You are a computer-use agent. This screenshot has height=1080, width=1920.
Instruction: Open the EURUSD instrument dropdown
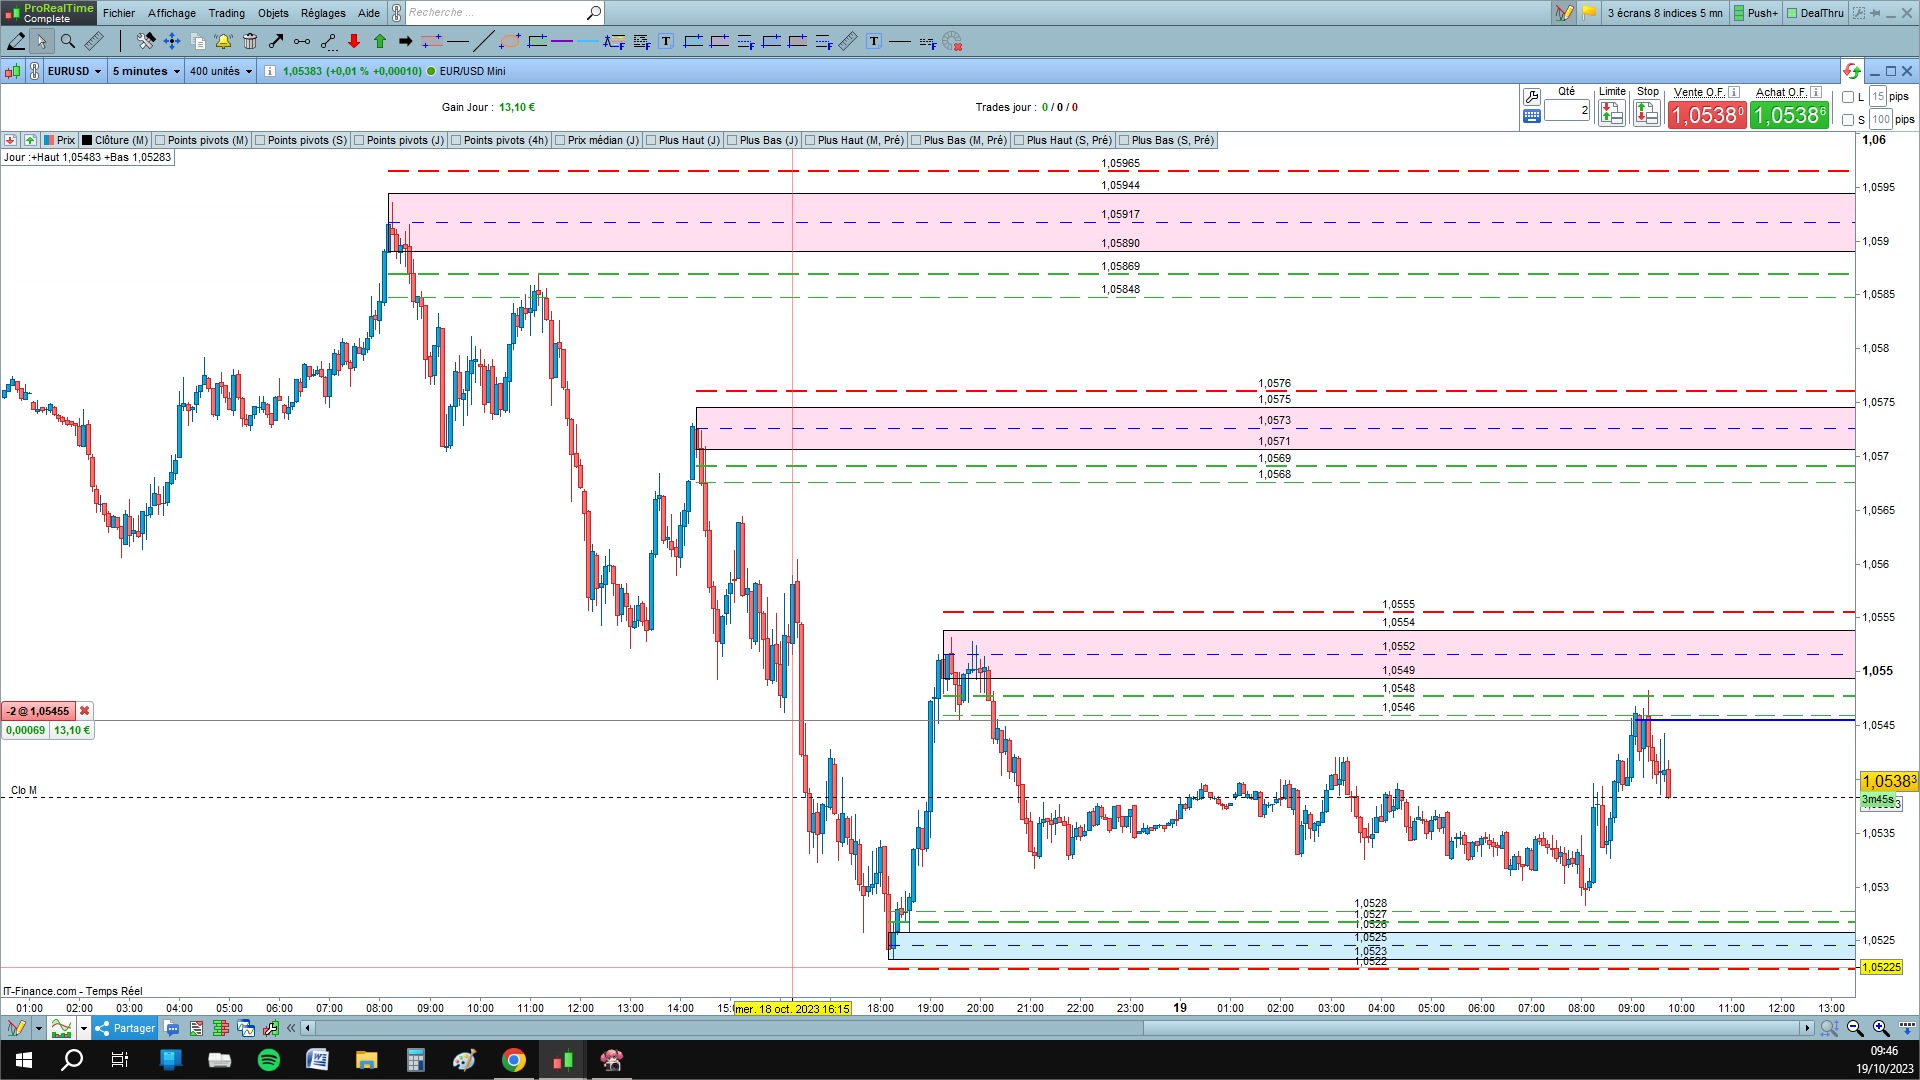pos(75,71)
